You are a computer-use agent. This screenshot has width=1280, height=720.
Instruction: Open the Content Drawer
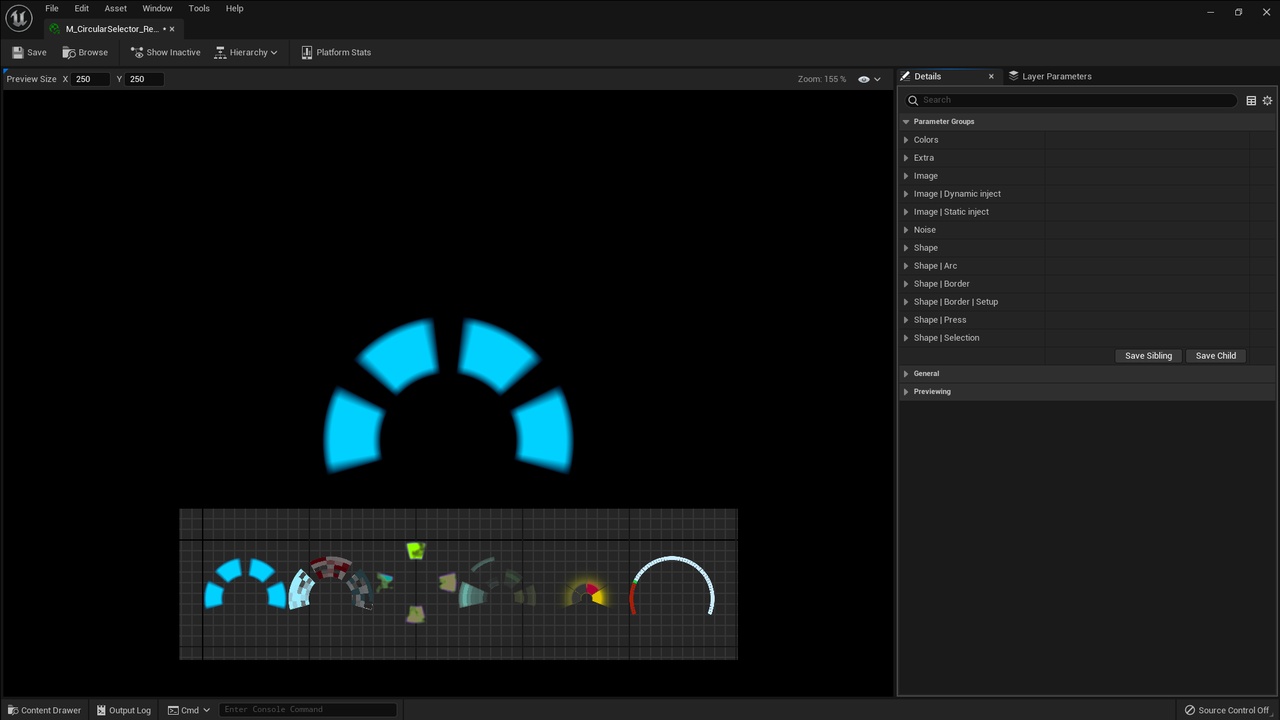pyautogui.click(x=44, y=710)
